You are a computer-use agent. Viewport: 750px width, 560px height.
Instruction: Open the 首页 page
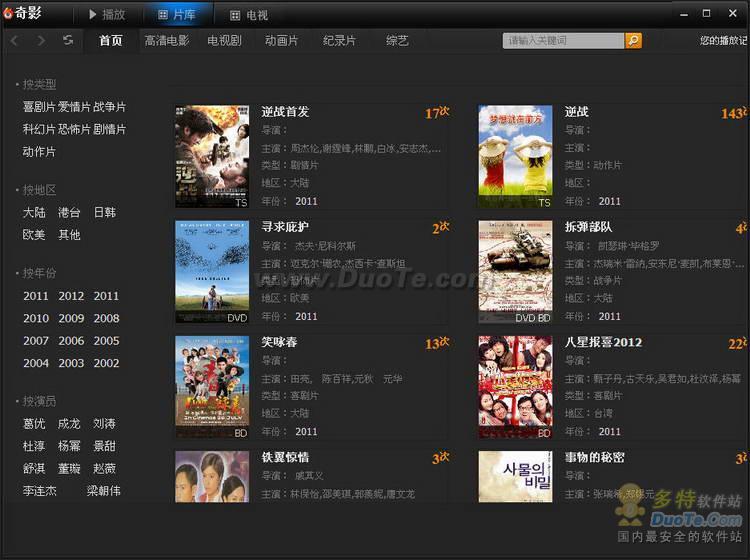coord(110,41)
